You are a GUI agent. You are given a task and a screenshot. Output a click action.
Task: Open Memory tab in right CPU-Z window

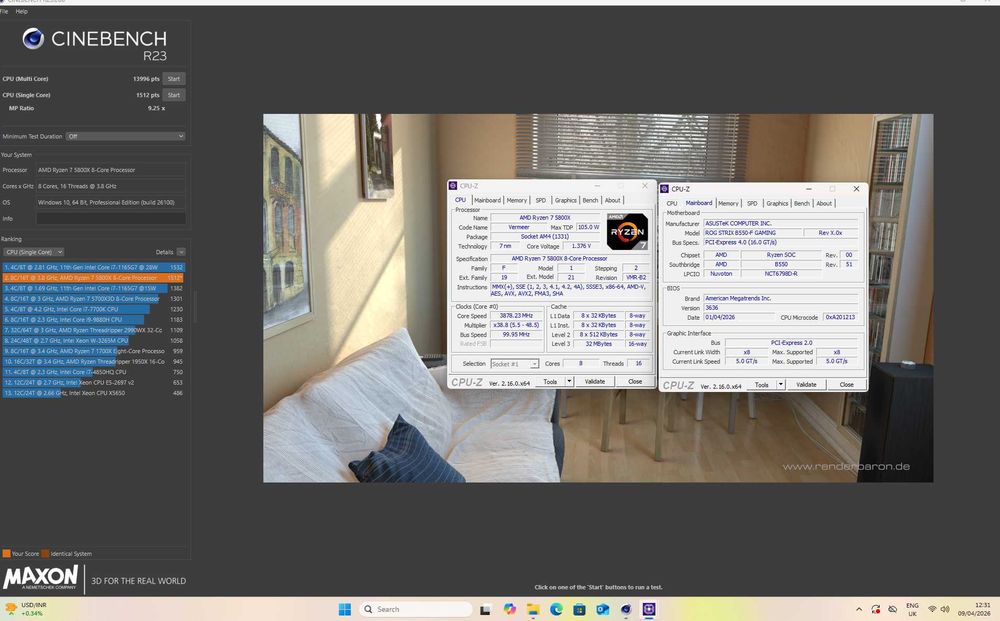click(x=728, y=203)
